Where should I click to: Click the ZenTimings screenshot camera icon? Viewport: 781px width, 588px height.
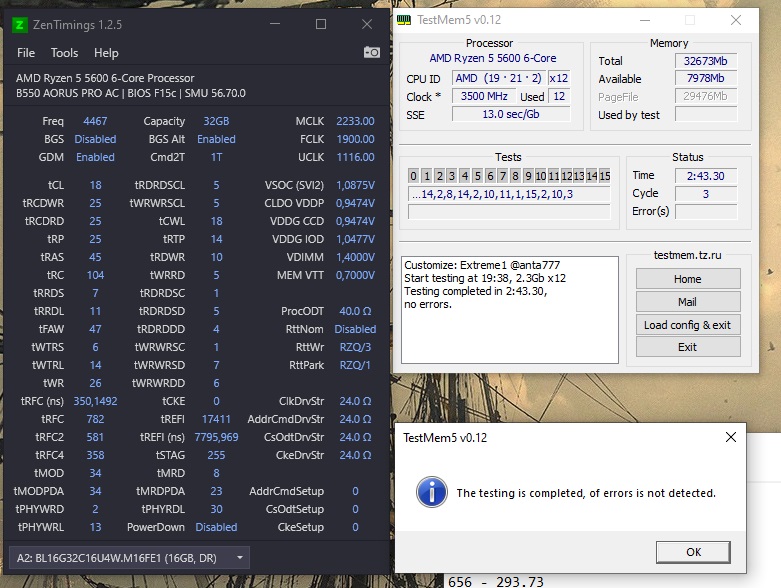372,52
